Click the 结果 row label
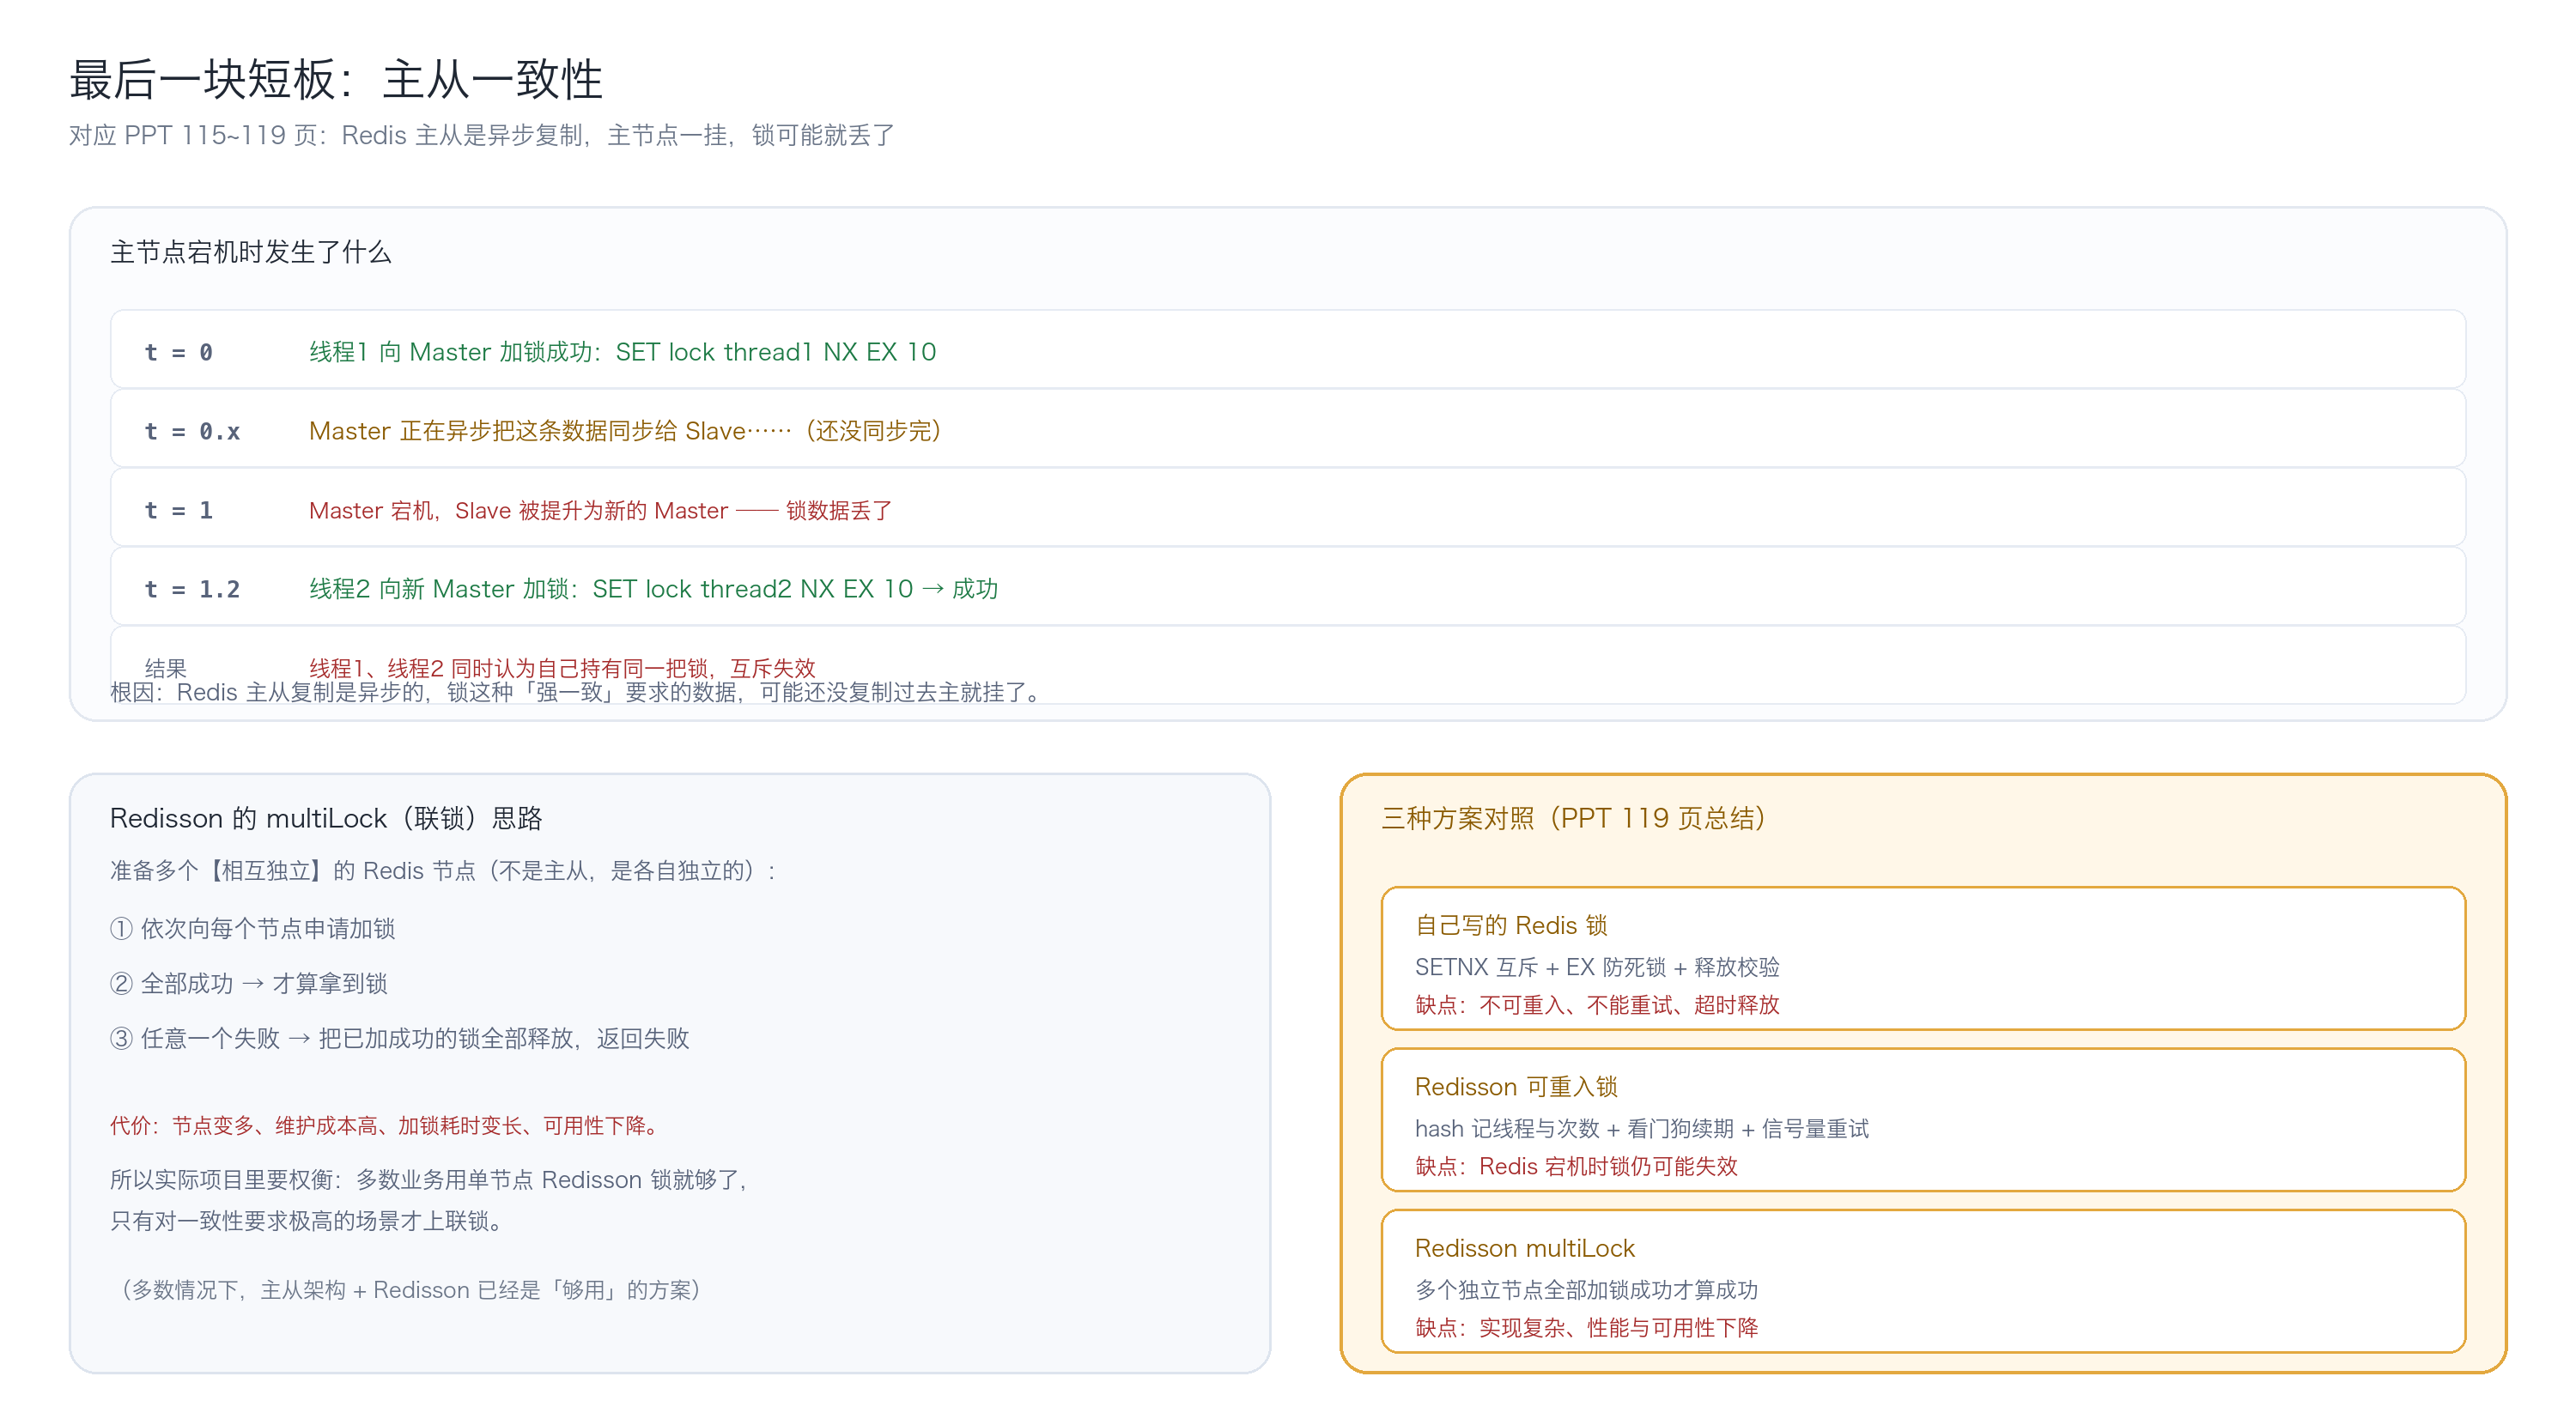2576x1425 pixels. [166, 668]
